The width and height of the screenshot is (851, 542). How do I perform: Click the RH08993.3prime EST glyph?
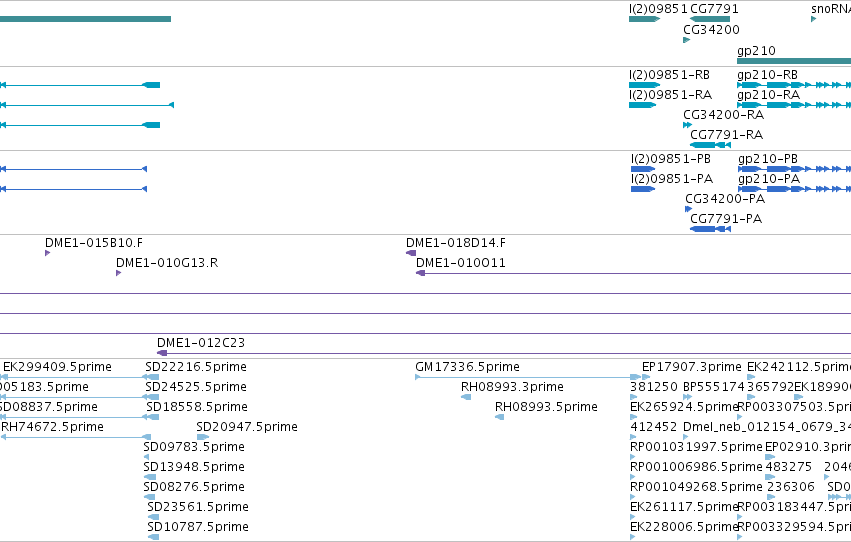coord(466,397)
